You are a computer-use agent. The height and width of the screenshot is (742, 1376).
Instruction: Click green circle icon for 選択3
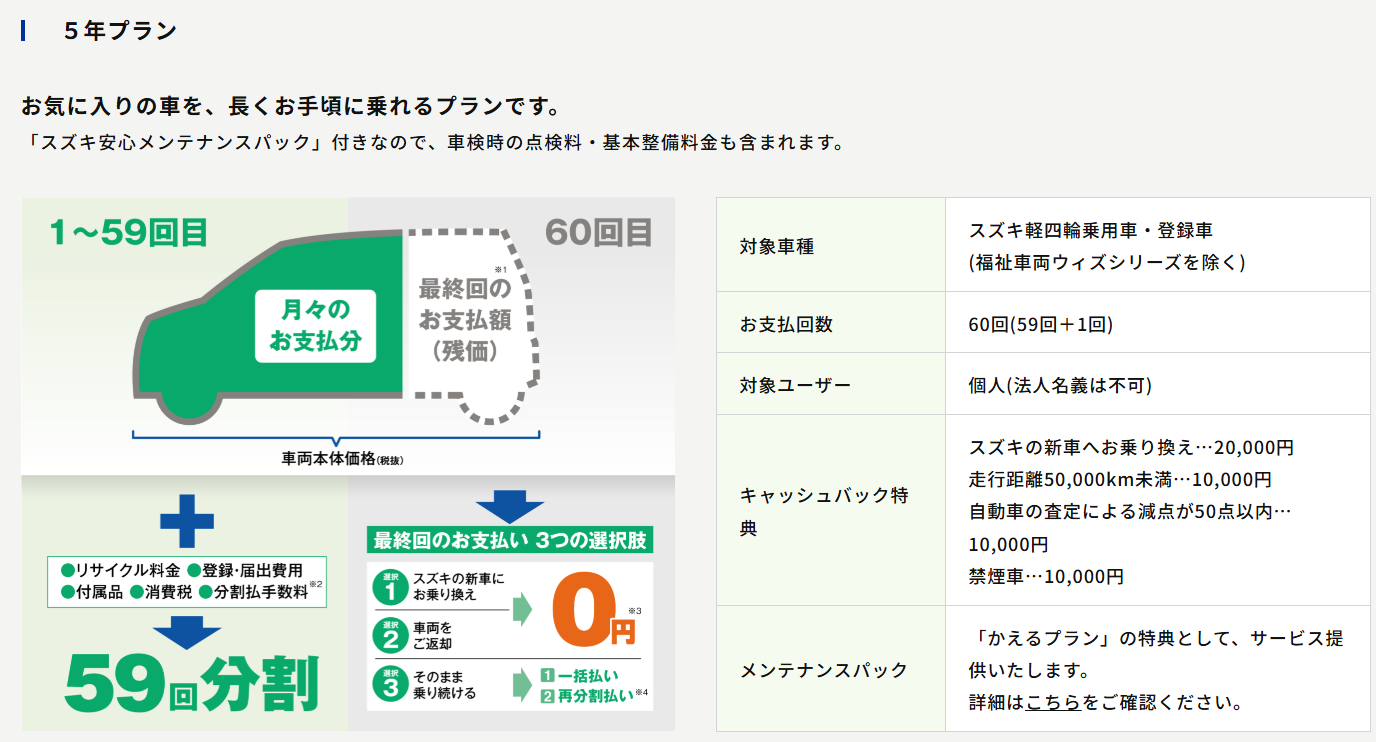(390, 683)
